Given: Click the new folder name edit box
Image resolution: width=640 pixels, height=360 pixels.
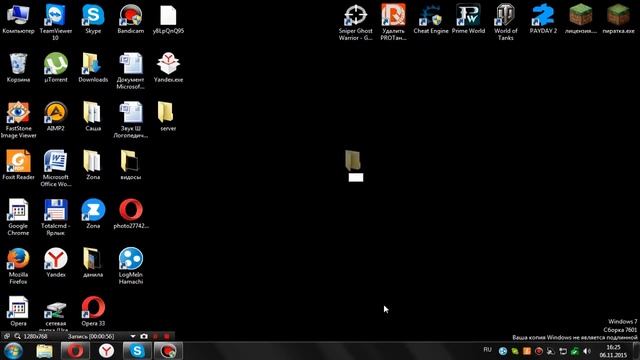Looking at the screenshot, I should [x=356, y=177].
